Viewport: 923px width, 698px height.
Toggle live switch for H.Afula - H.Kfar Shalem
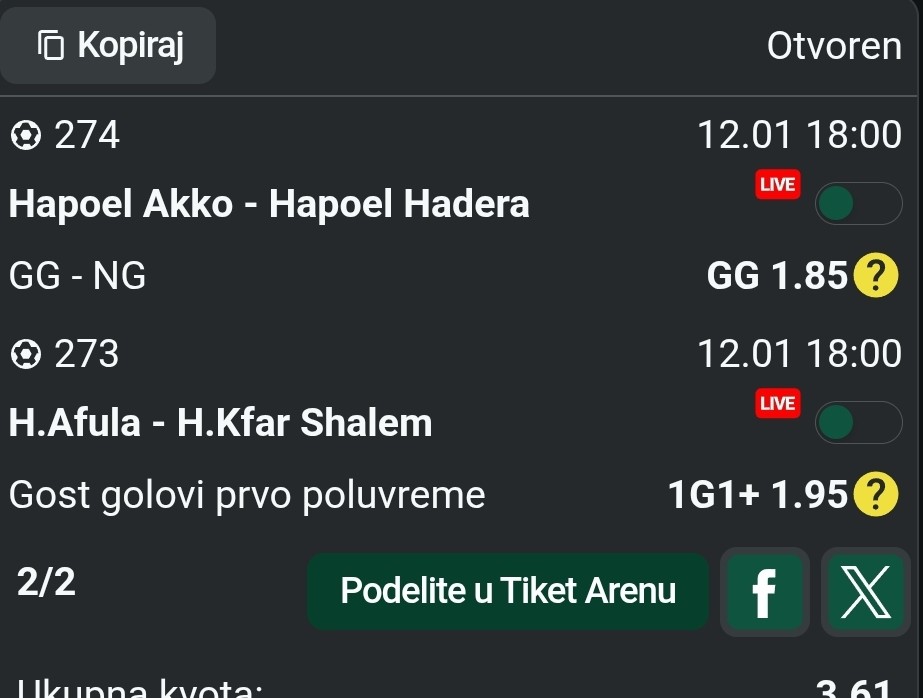[858, 423]
